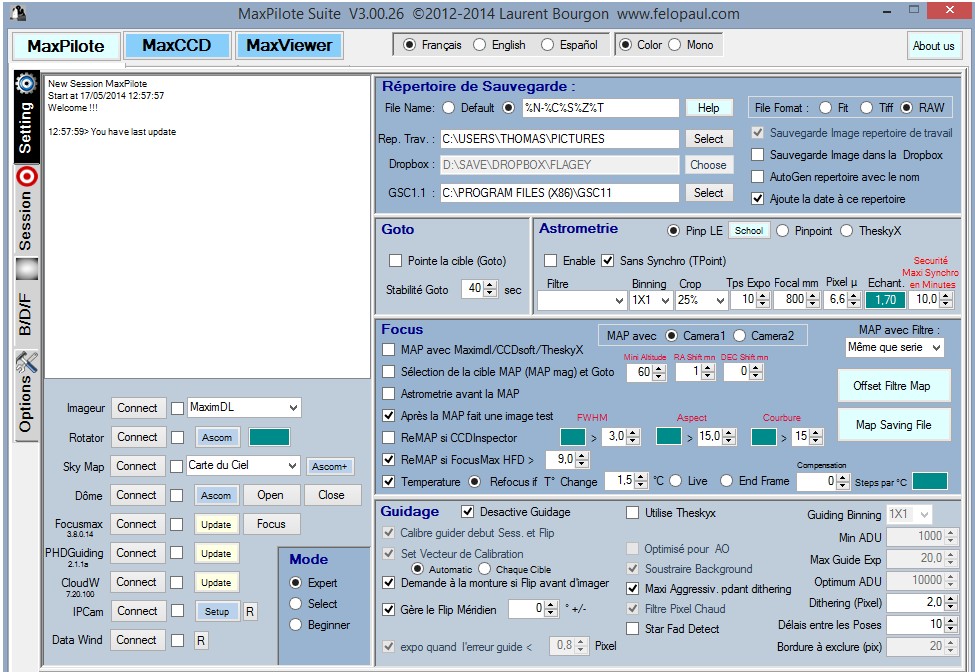Click Ascom button for Rotator

click(216, 438)
